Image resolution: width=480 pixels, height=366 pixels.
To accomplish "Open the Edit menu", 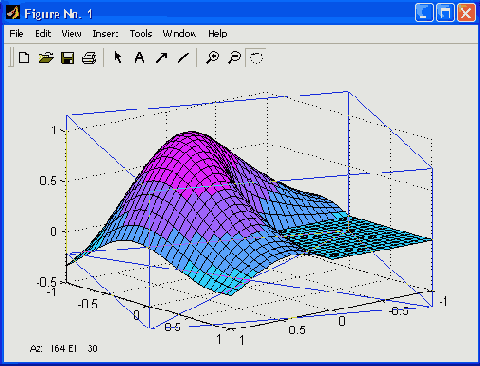I will click(43, 34).
